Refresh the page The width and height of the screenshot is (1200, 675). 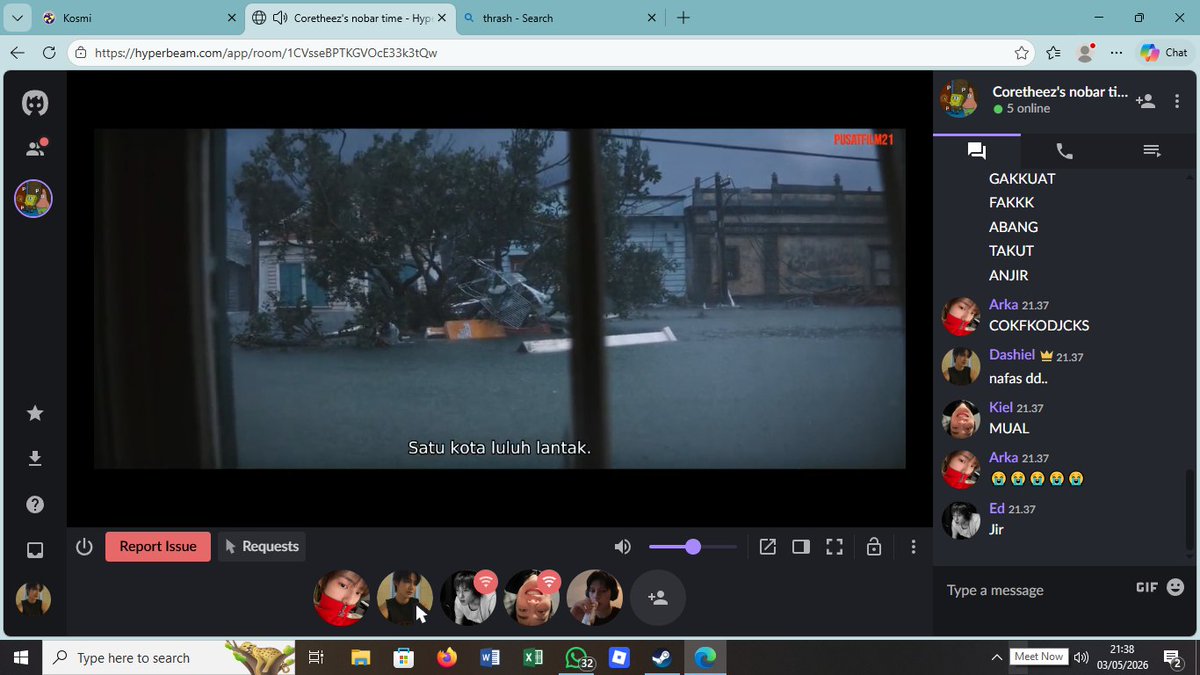coord(49,52)
